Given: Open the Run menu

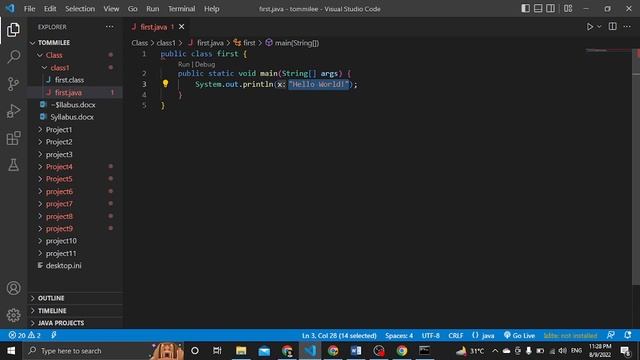Looking at the screenshot, I should [x=153, y=9].
